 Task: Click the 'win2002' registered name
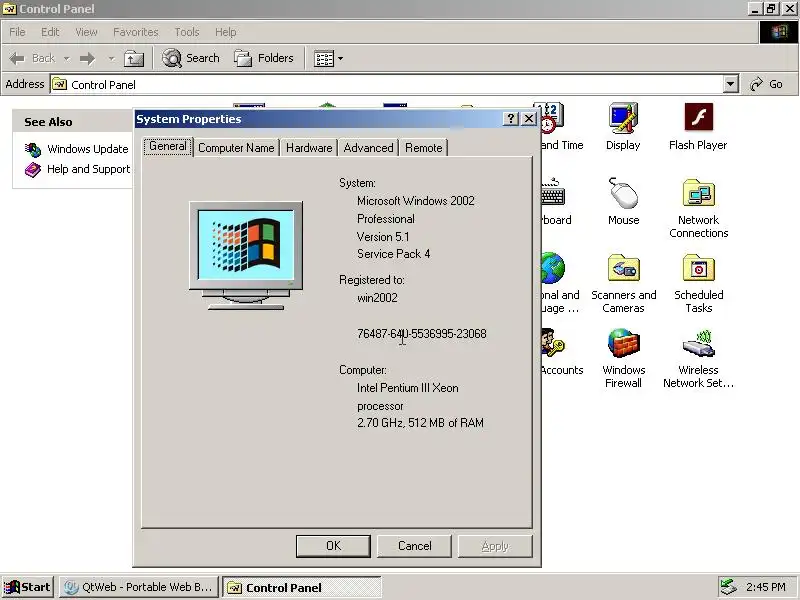(377, 298)
